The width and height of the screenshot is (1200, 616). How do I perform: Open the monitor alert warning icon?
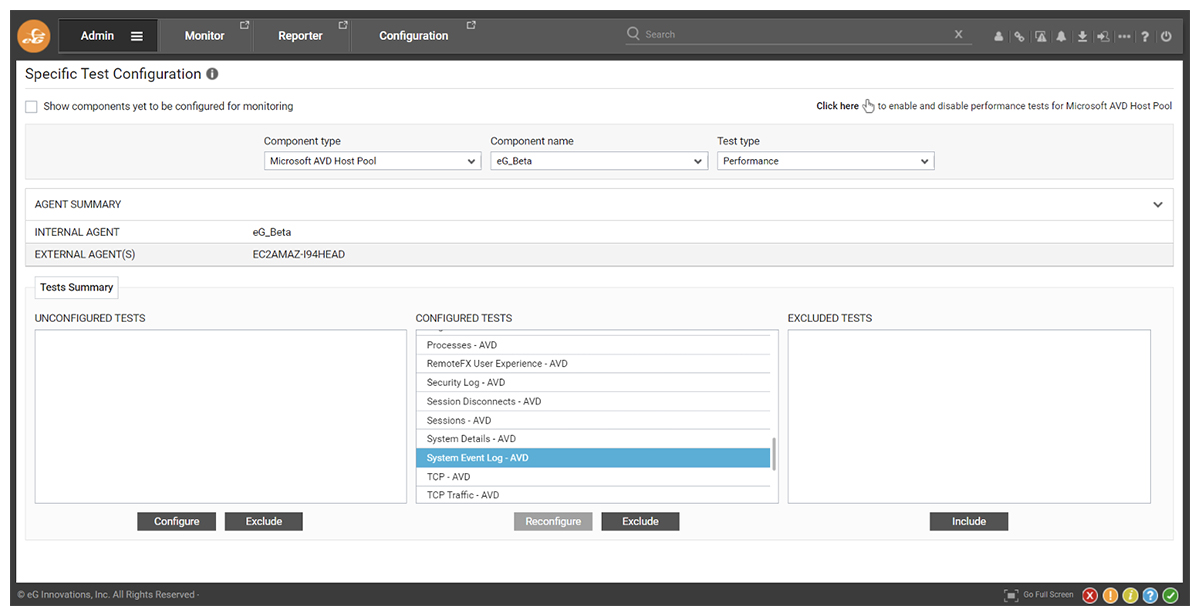1040,36
